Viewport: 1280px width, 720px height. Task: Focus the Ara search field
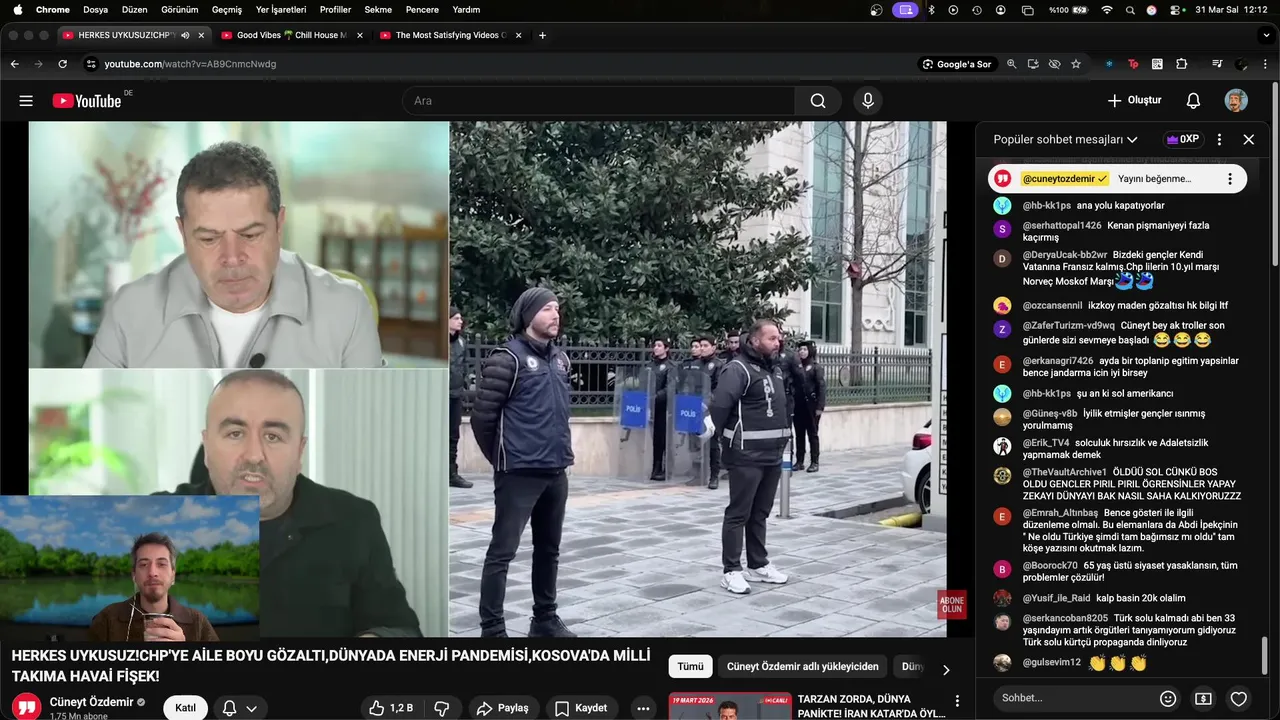click(x=598, y=101)
